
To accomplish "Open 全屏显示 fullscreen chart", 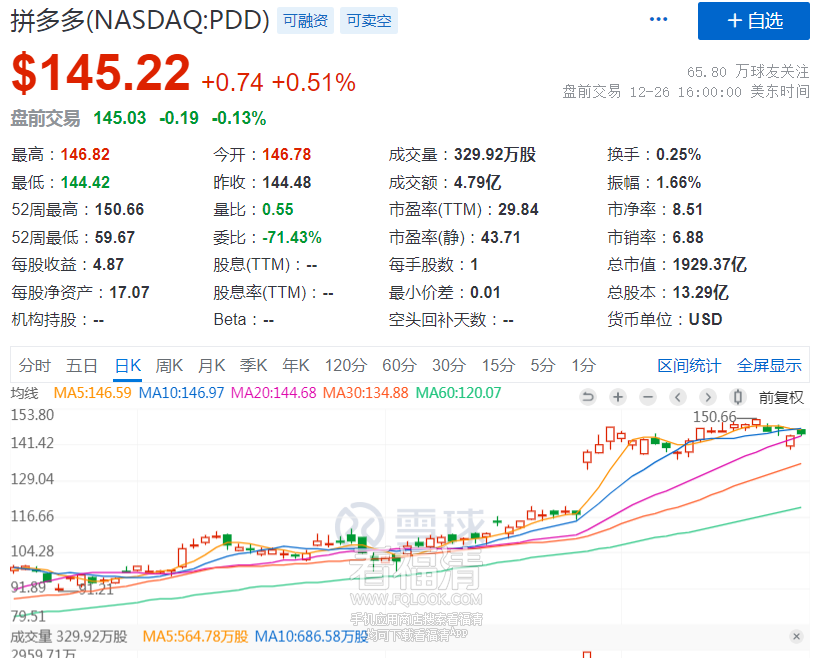I will pos(769,366).
